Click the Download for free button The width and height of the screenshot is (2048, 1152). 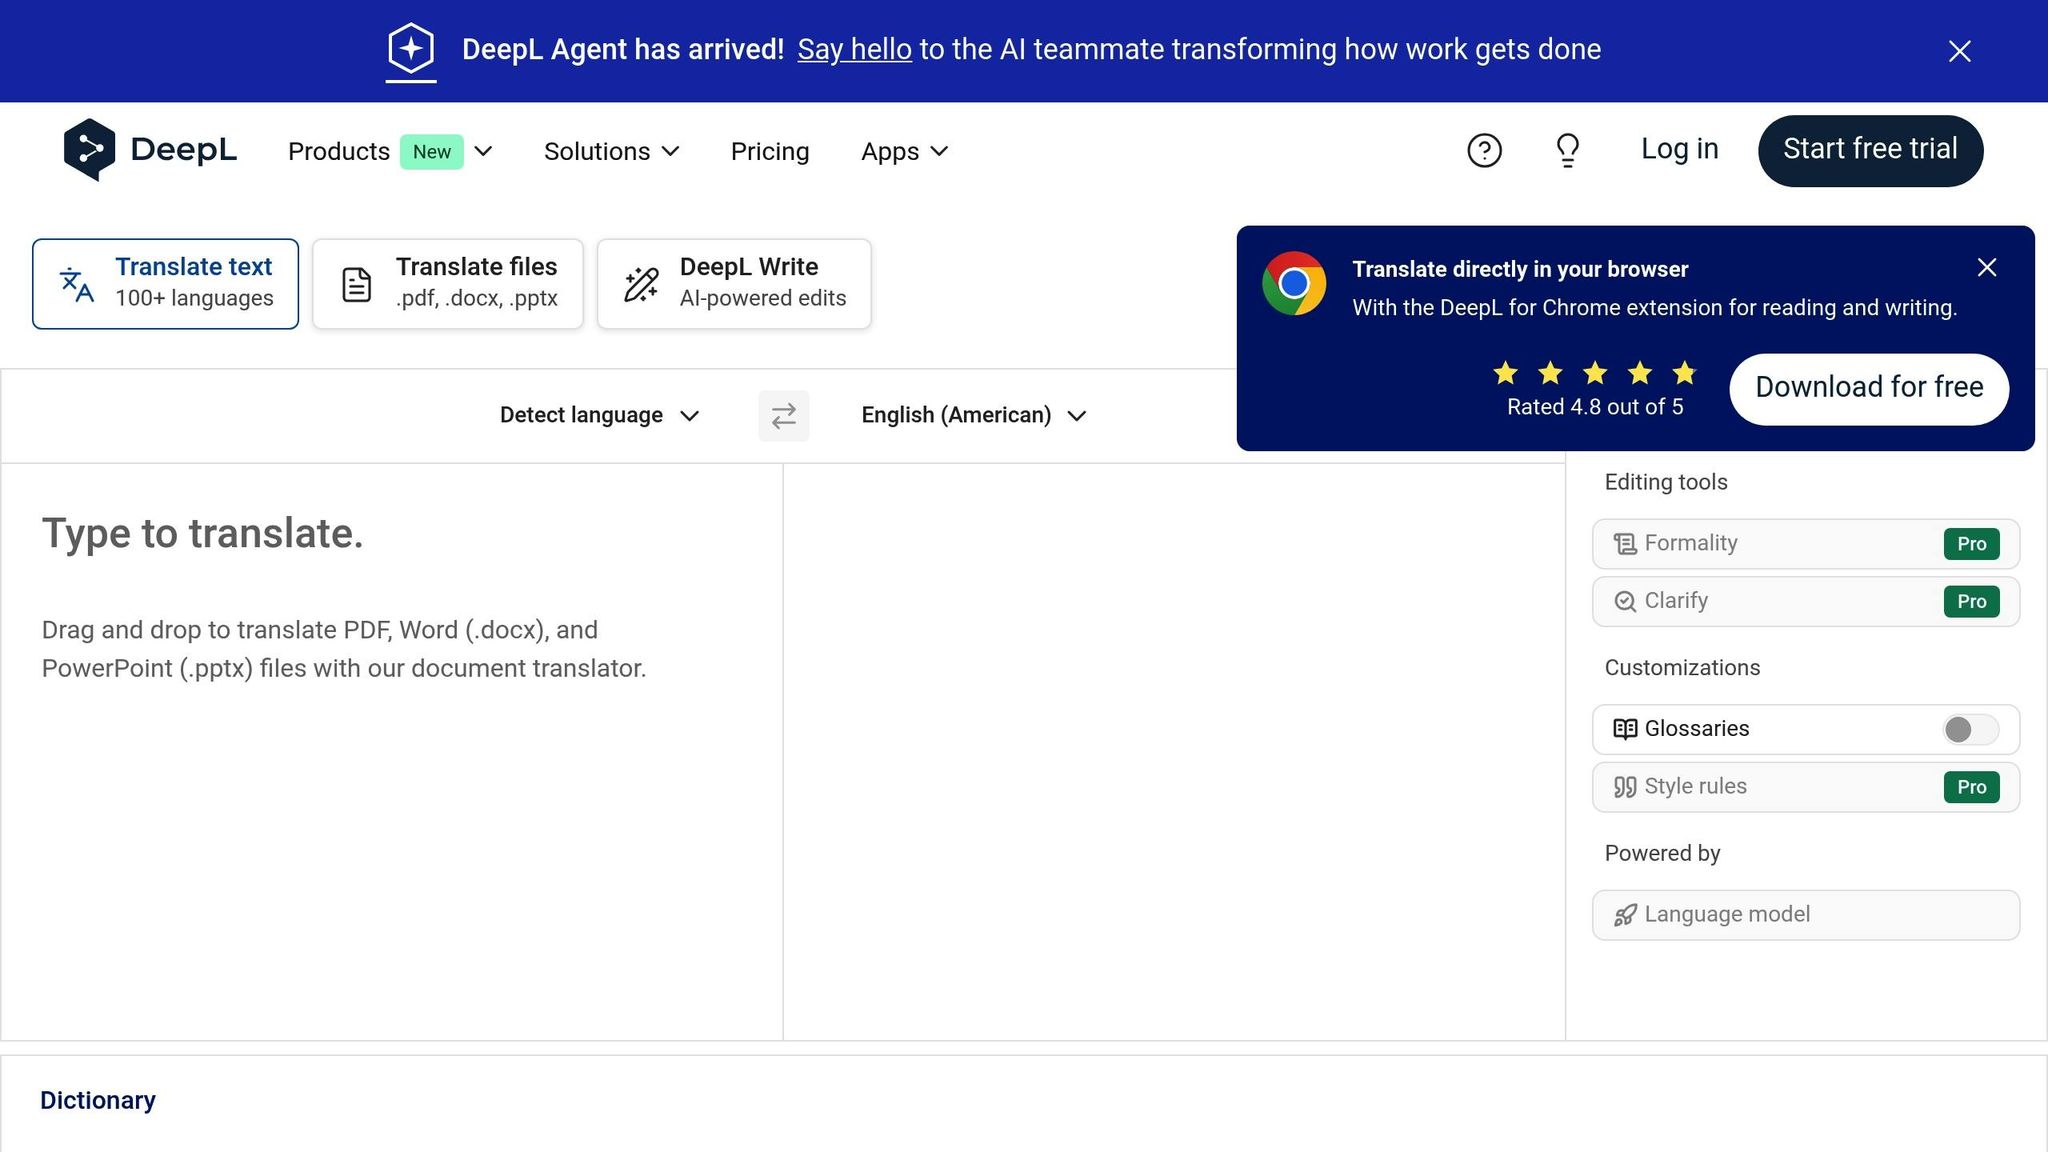click(1868, 388)
